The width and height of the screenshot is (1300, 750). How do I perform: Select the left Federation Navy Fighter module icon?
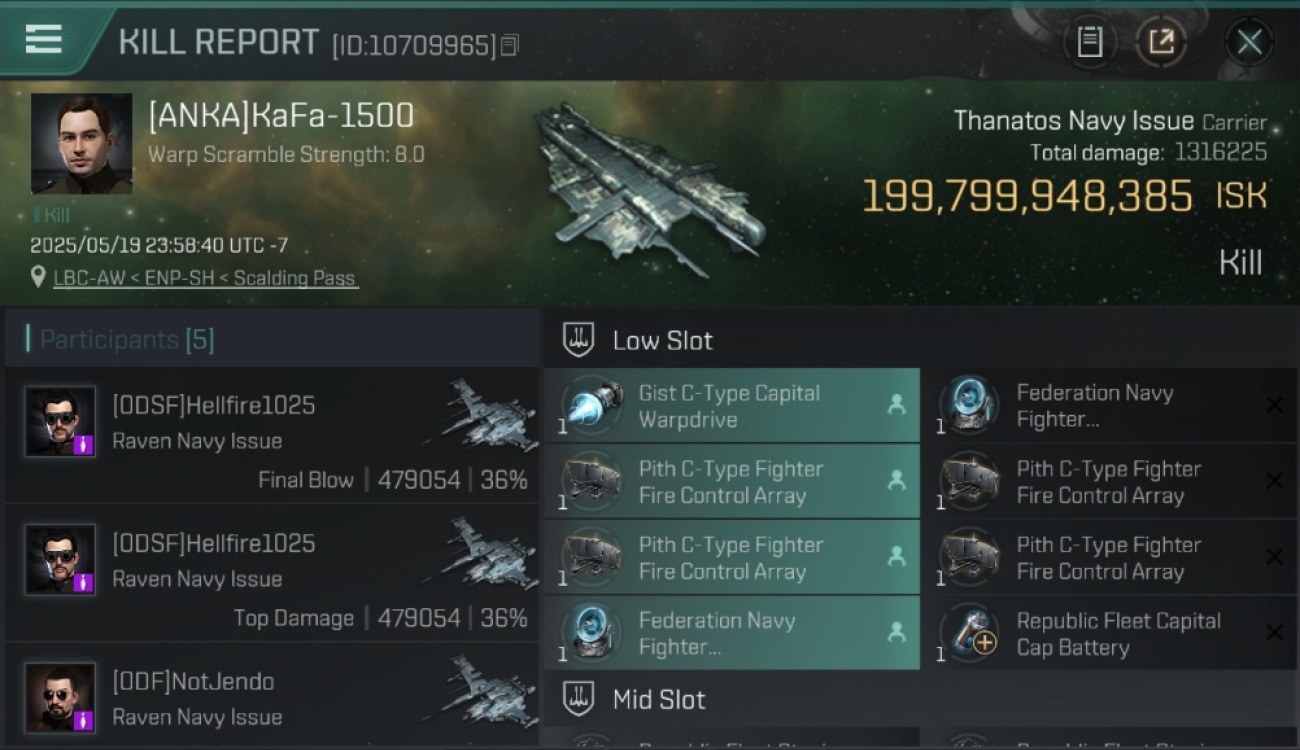[590, 634]
